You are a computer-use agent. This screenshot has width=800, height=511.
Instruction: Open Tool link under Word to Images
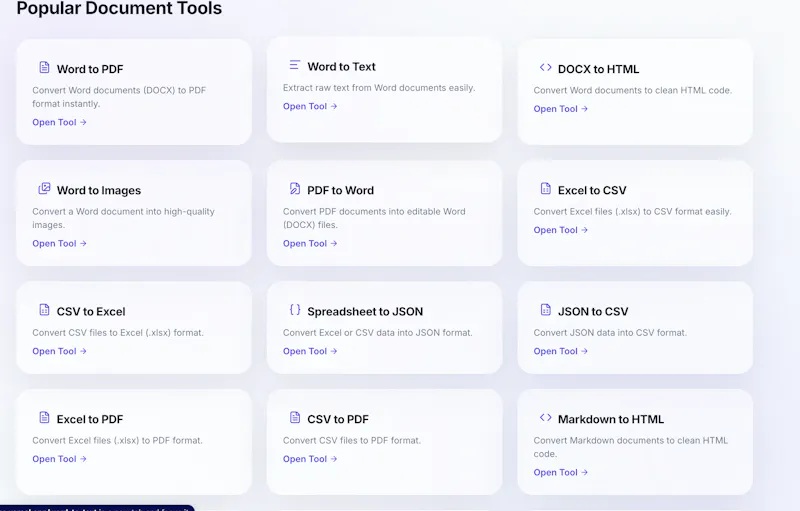tap(59, 244)
